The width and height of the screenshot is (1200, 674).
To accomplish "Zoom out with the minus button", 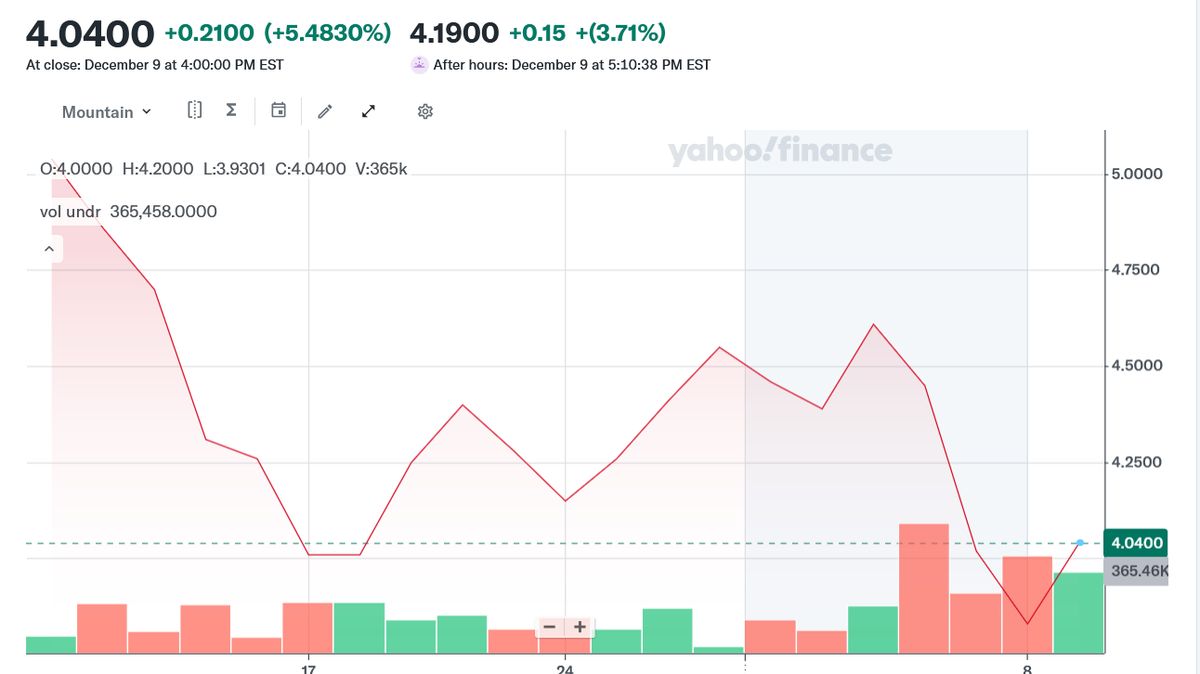I will click(x=549, y=627).
